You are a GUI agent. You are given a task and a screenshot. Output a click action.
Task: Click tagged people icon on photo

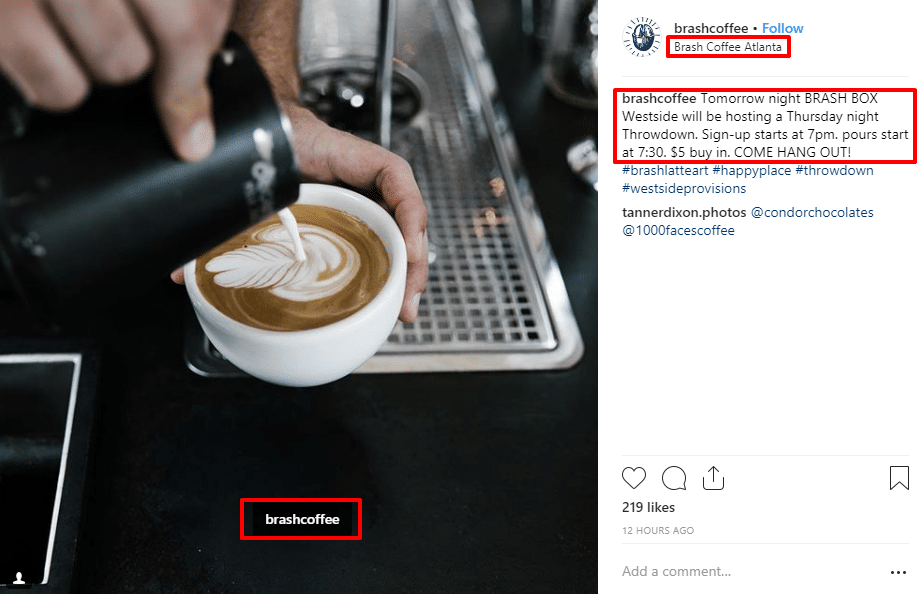click(x=19, y=578)
